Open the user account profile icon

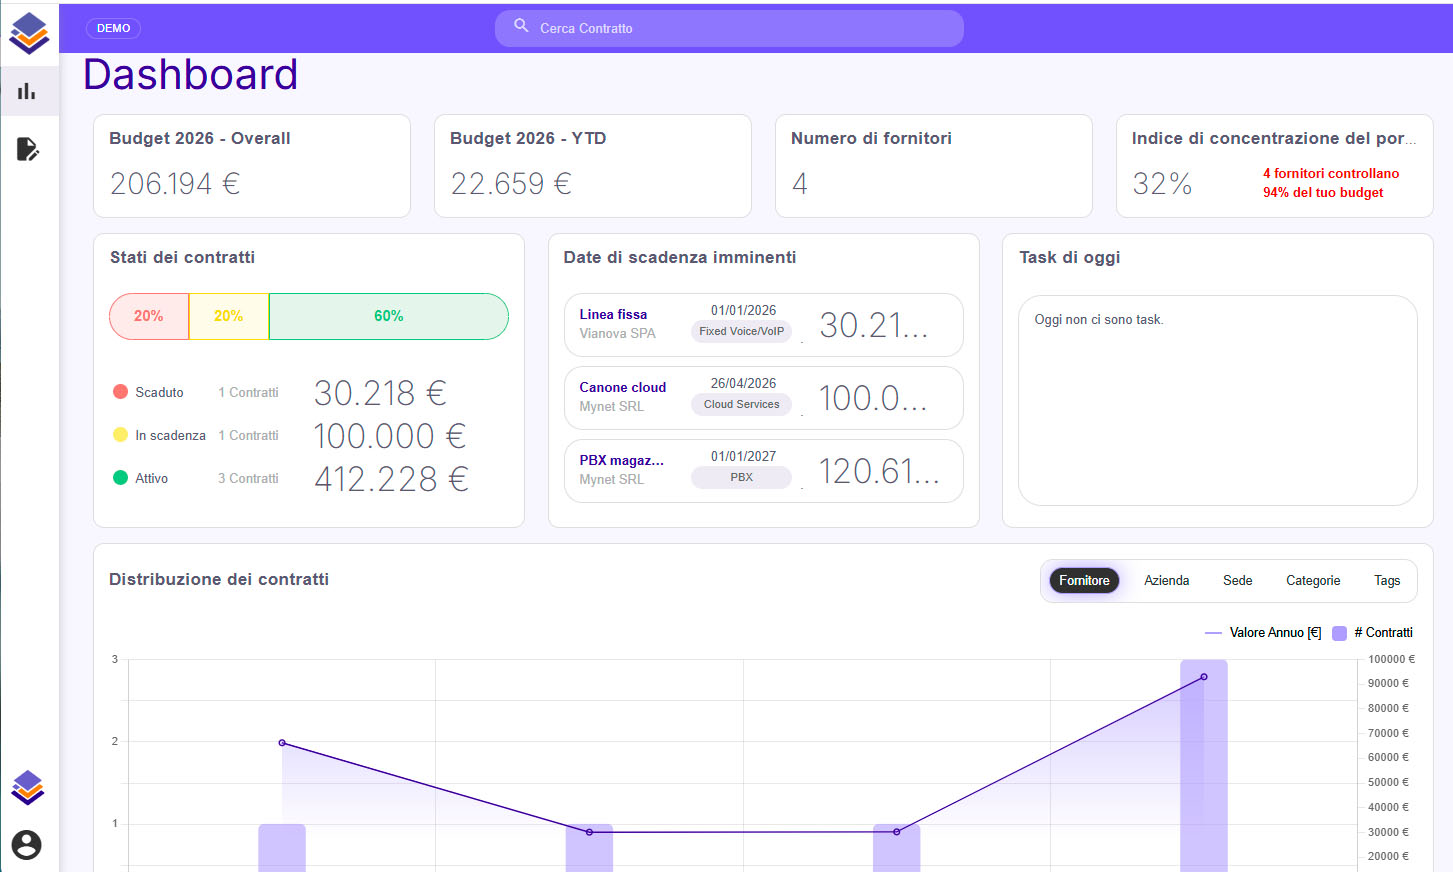point(27,845)
